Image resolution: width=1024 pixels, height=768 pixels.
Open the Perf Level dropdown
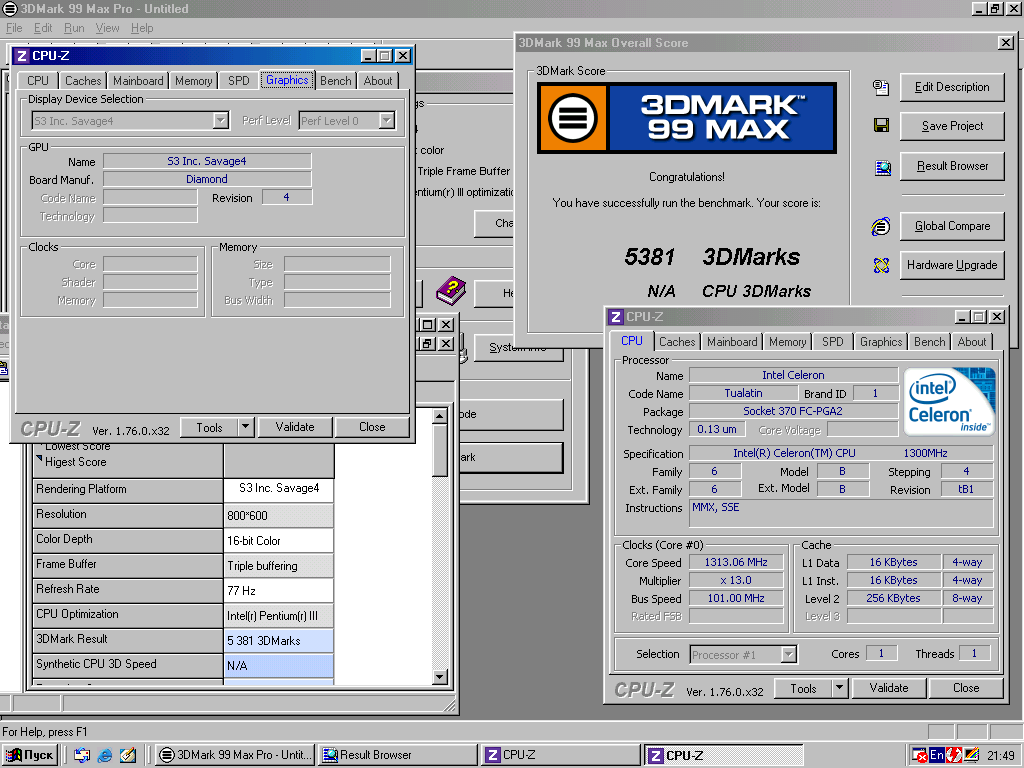tap(387, 120)
